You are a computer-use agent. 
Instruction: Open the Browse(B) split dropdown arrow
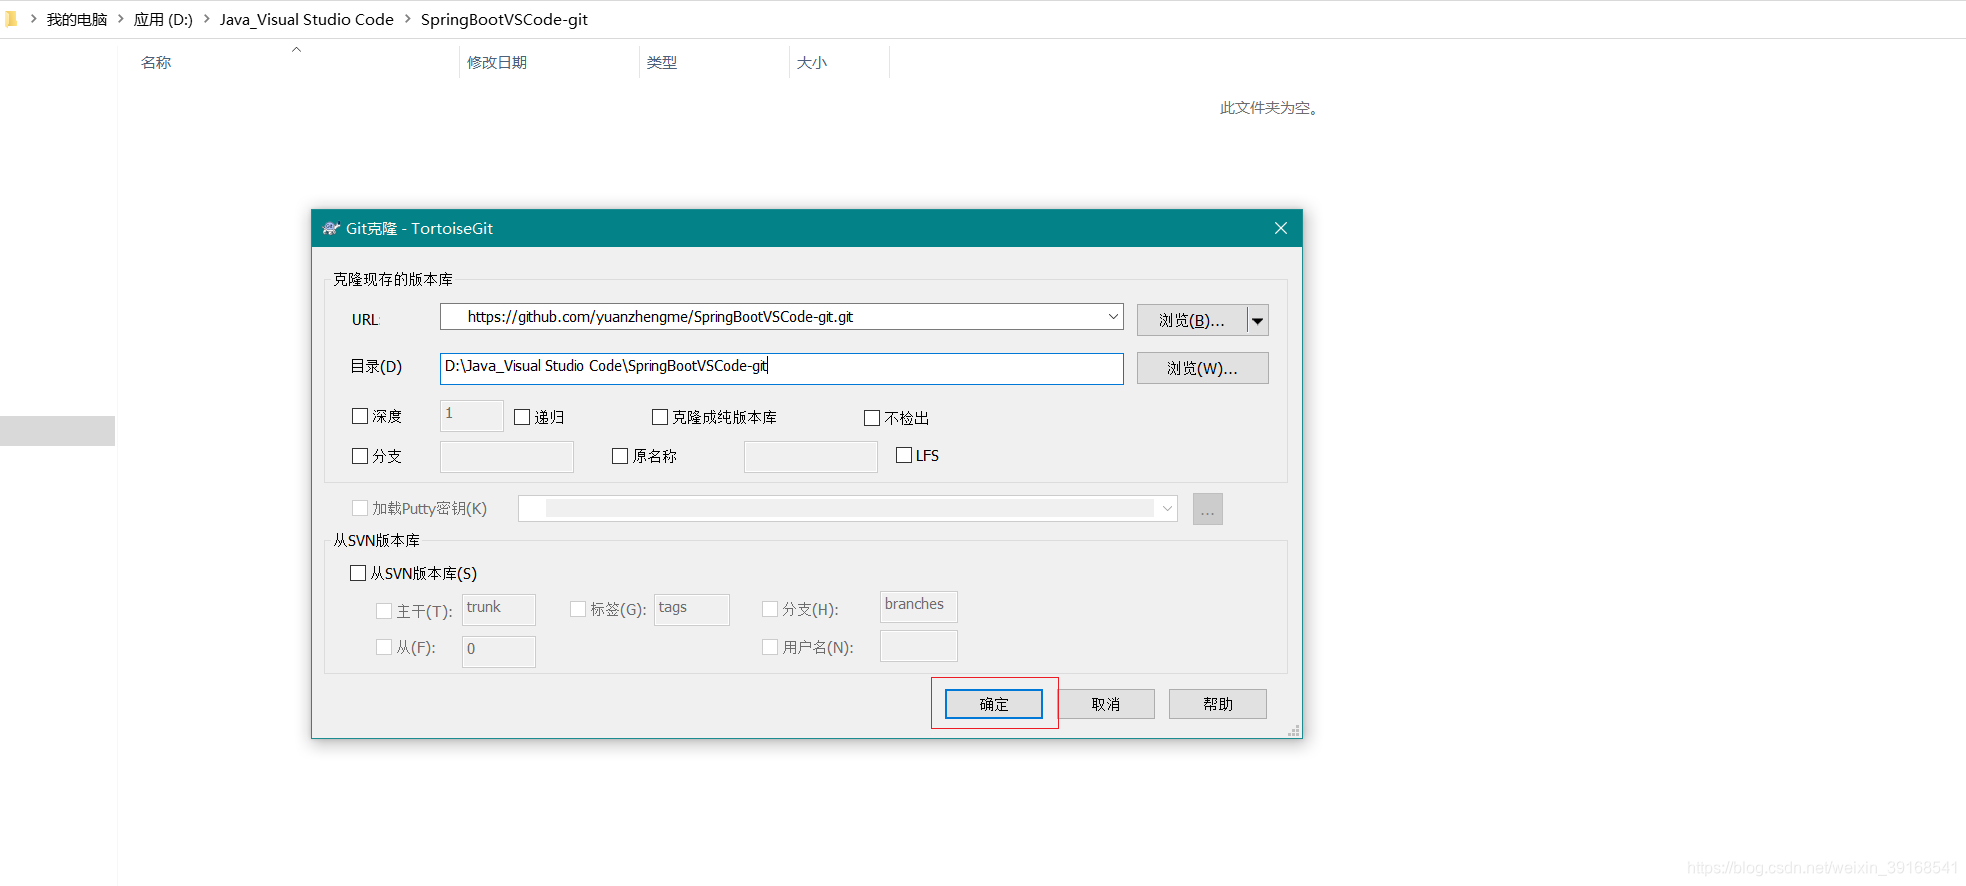pyautogui.click(x=1258, y=320)
